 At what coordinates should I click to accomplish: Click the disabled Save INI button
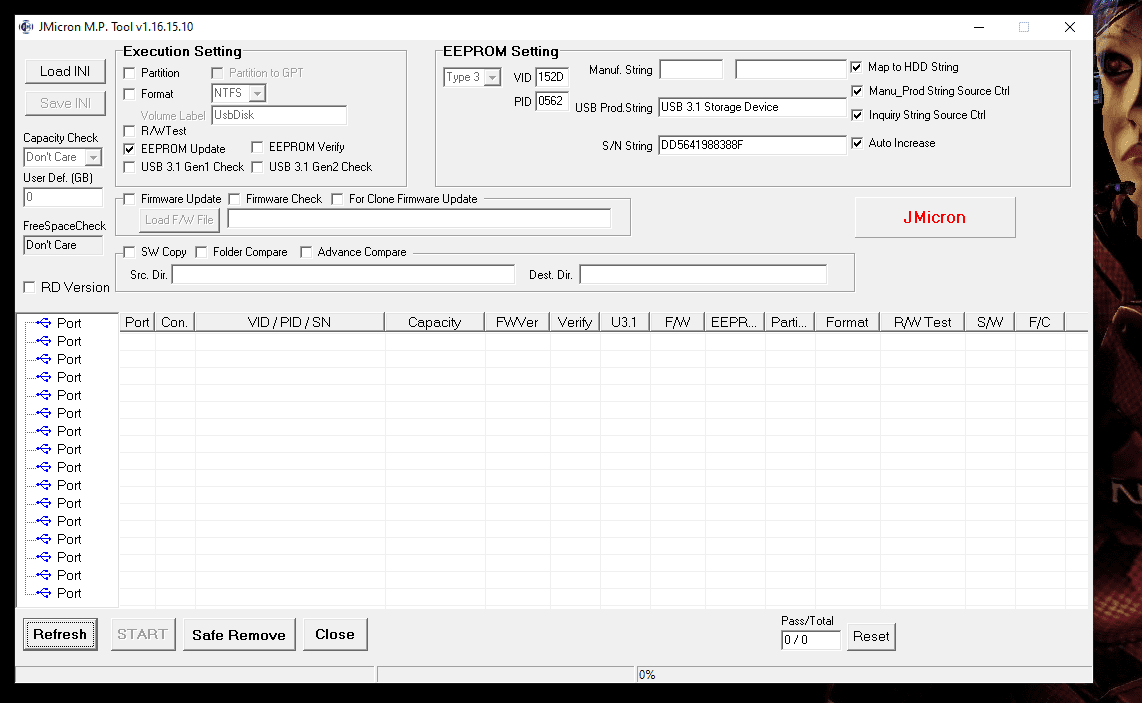(x=65, y=103)
